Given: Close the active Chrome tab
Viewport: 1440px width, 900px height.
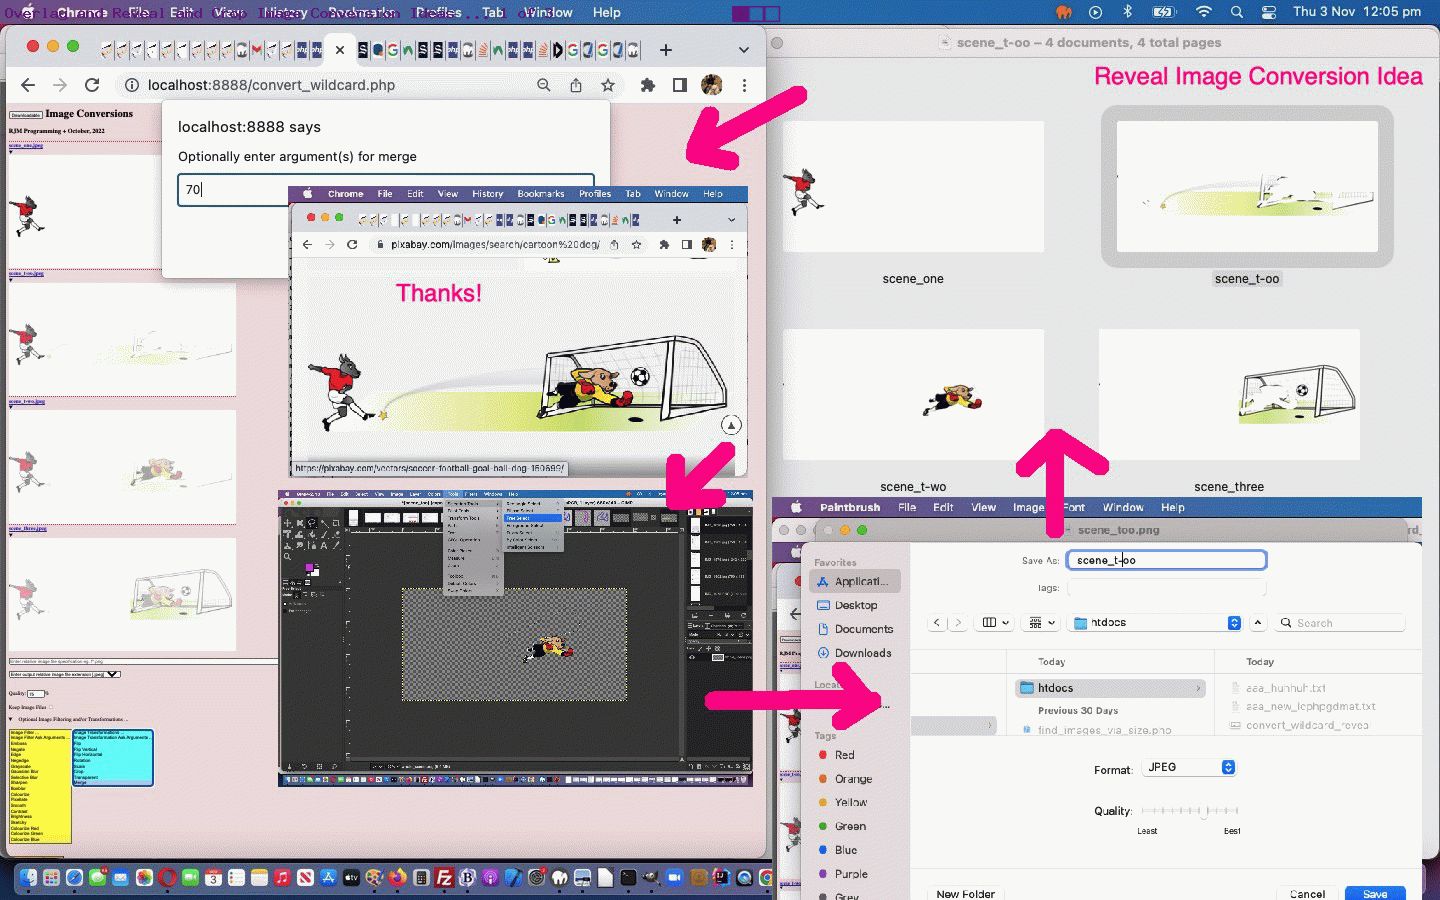Looking at the screenshot, I should (x=340, y=49).
